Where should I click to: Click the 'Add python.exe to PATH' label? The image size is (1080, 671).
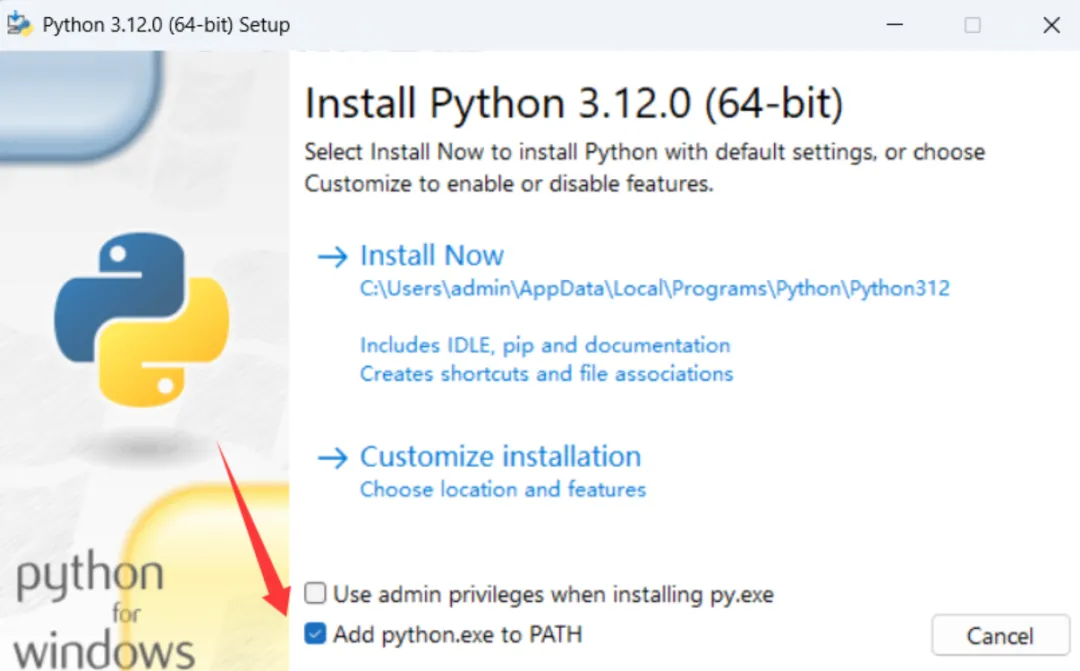pyautogui.click(x=457, y=634)
